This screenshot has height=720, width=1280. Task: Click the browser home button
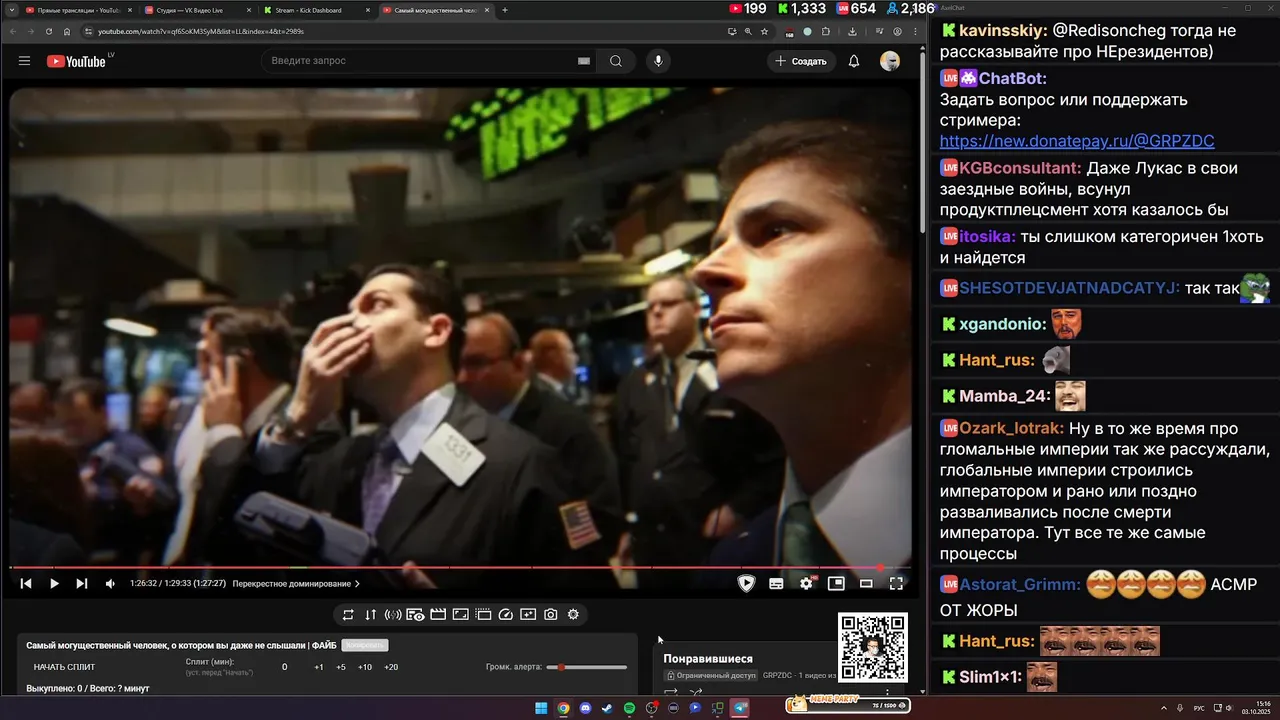(x=68, y=31)
